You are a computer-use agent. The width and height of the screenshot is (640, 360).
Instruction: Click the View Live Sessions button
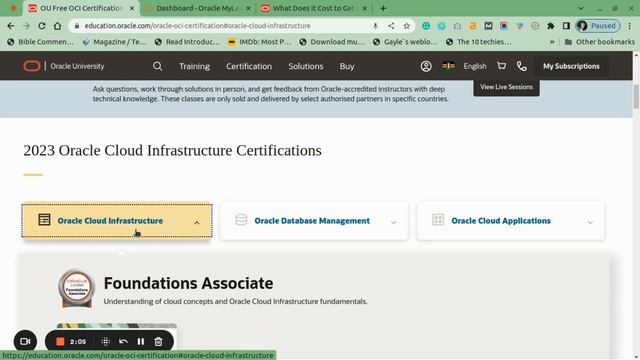[x=506, y=87]
